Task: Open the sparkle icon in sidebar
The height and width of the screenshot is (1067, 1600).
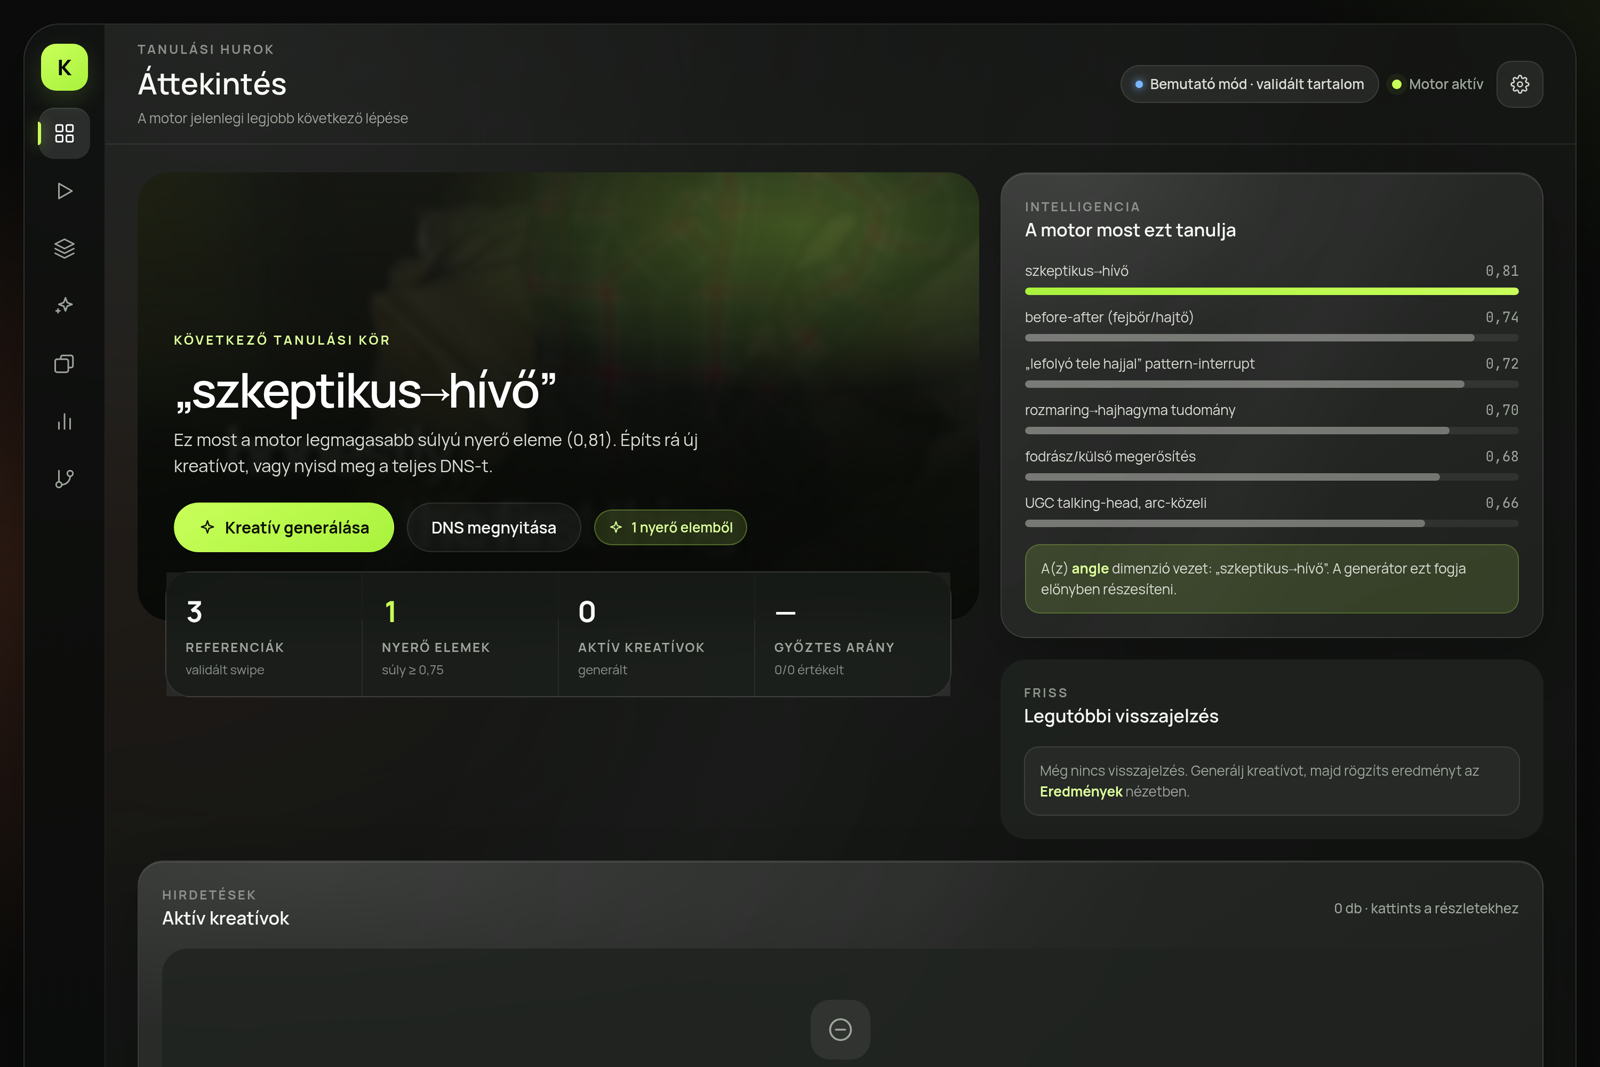Action: [64, 306]
